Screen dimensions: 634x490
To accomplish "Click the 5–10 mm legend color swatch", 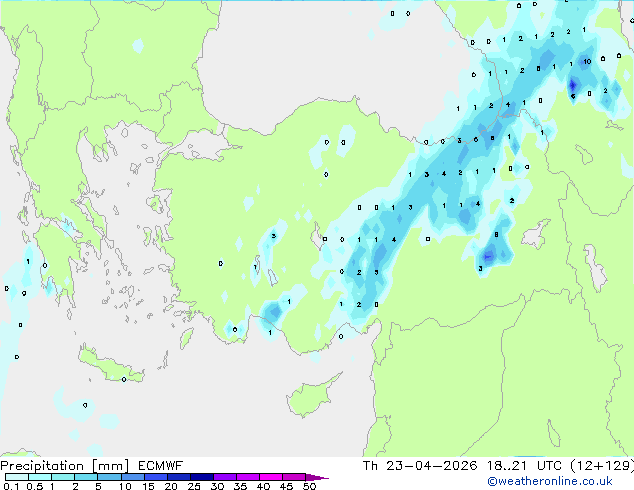I will click(109, 477).
